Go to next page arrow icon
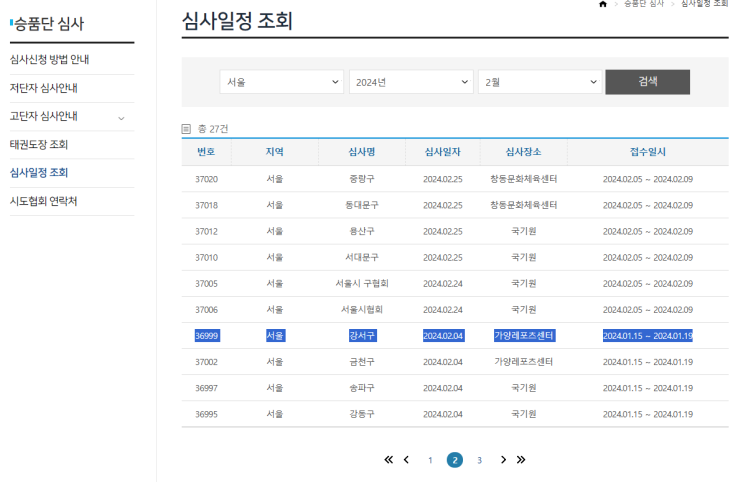Screen dimensions: 743x482 coord(503,460)
